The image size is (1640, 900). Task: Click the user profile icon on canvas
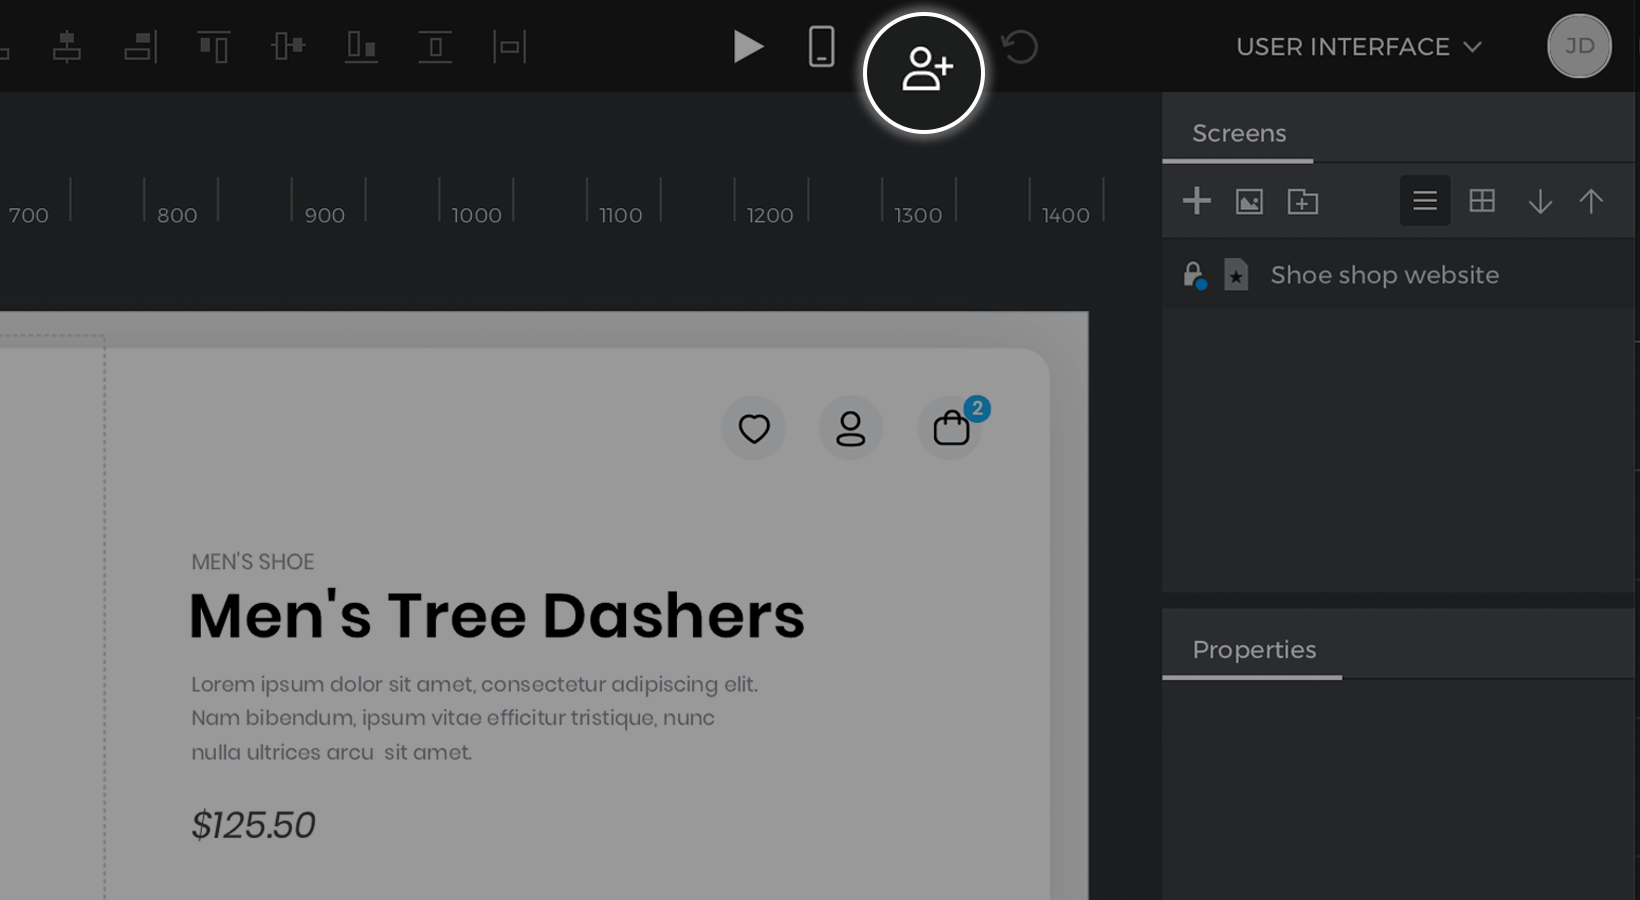pyautogui.click(x=851, y=428)
